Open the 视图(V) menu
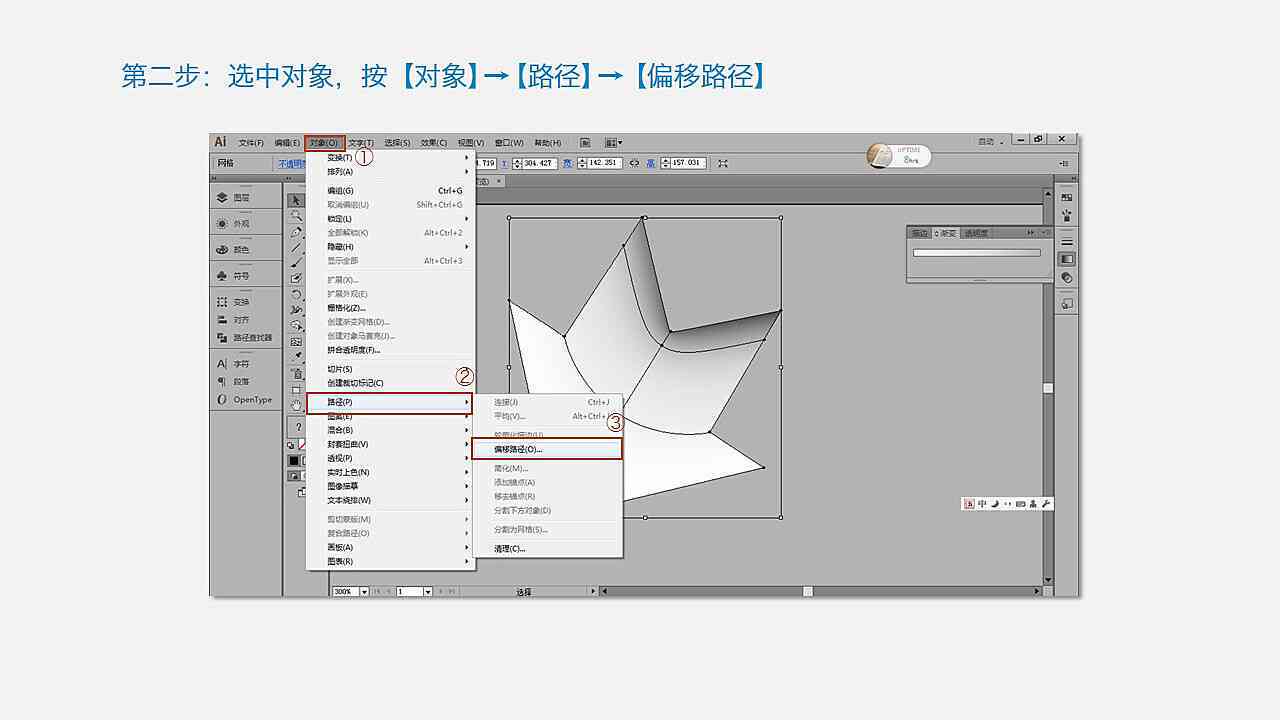Screen dimensions: 1280x720 click(471, 143)
